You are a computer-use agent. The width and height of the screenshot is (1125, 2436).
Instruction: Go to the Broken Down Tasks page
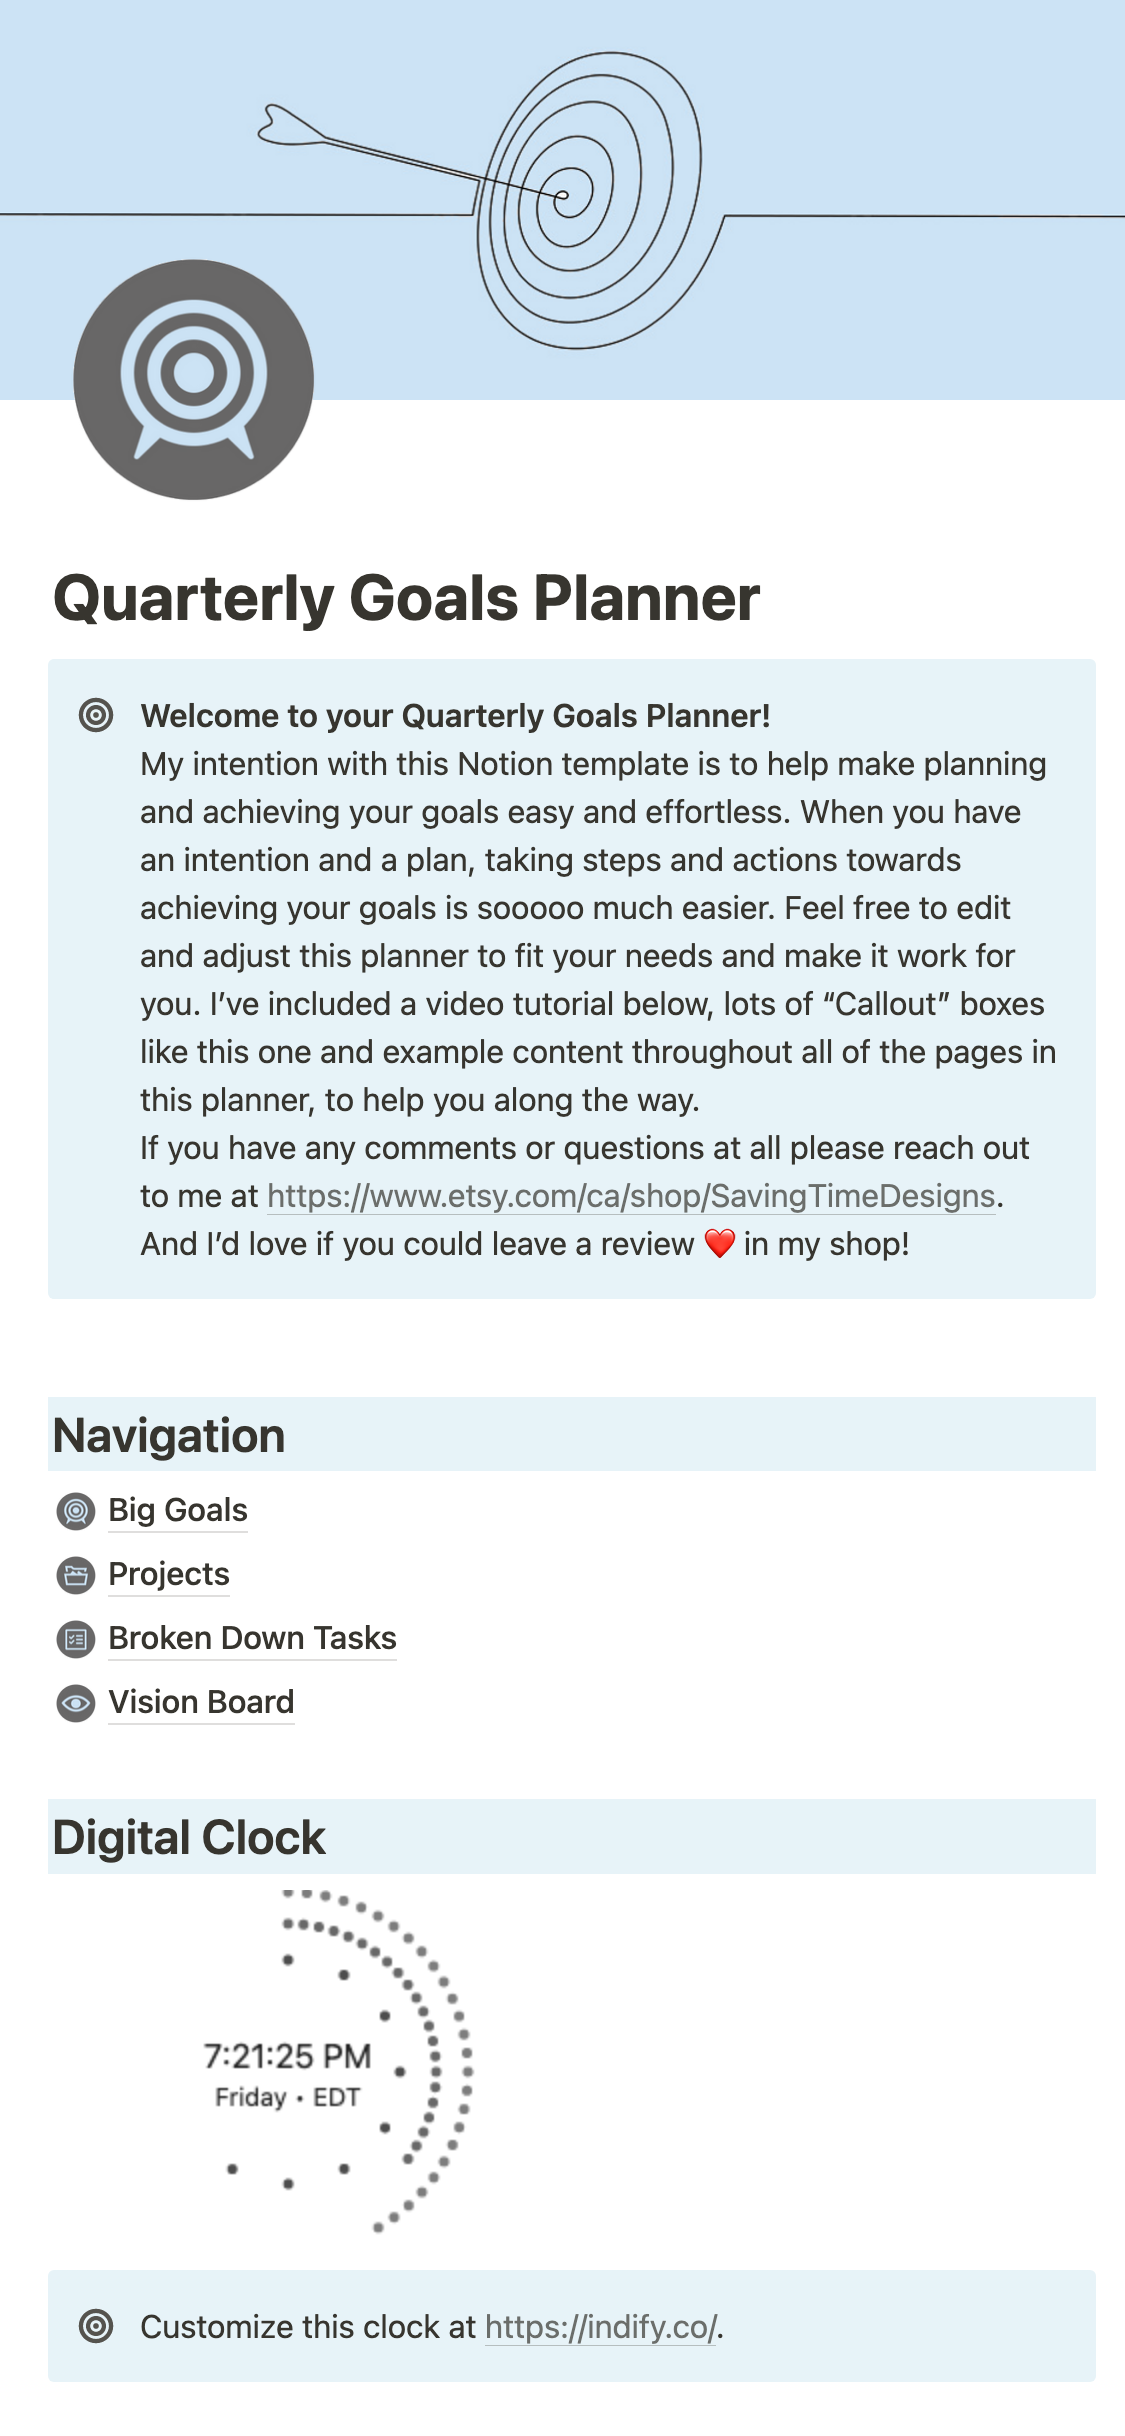252,1638
